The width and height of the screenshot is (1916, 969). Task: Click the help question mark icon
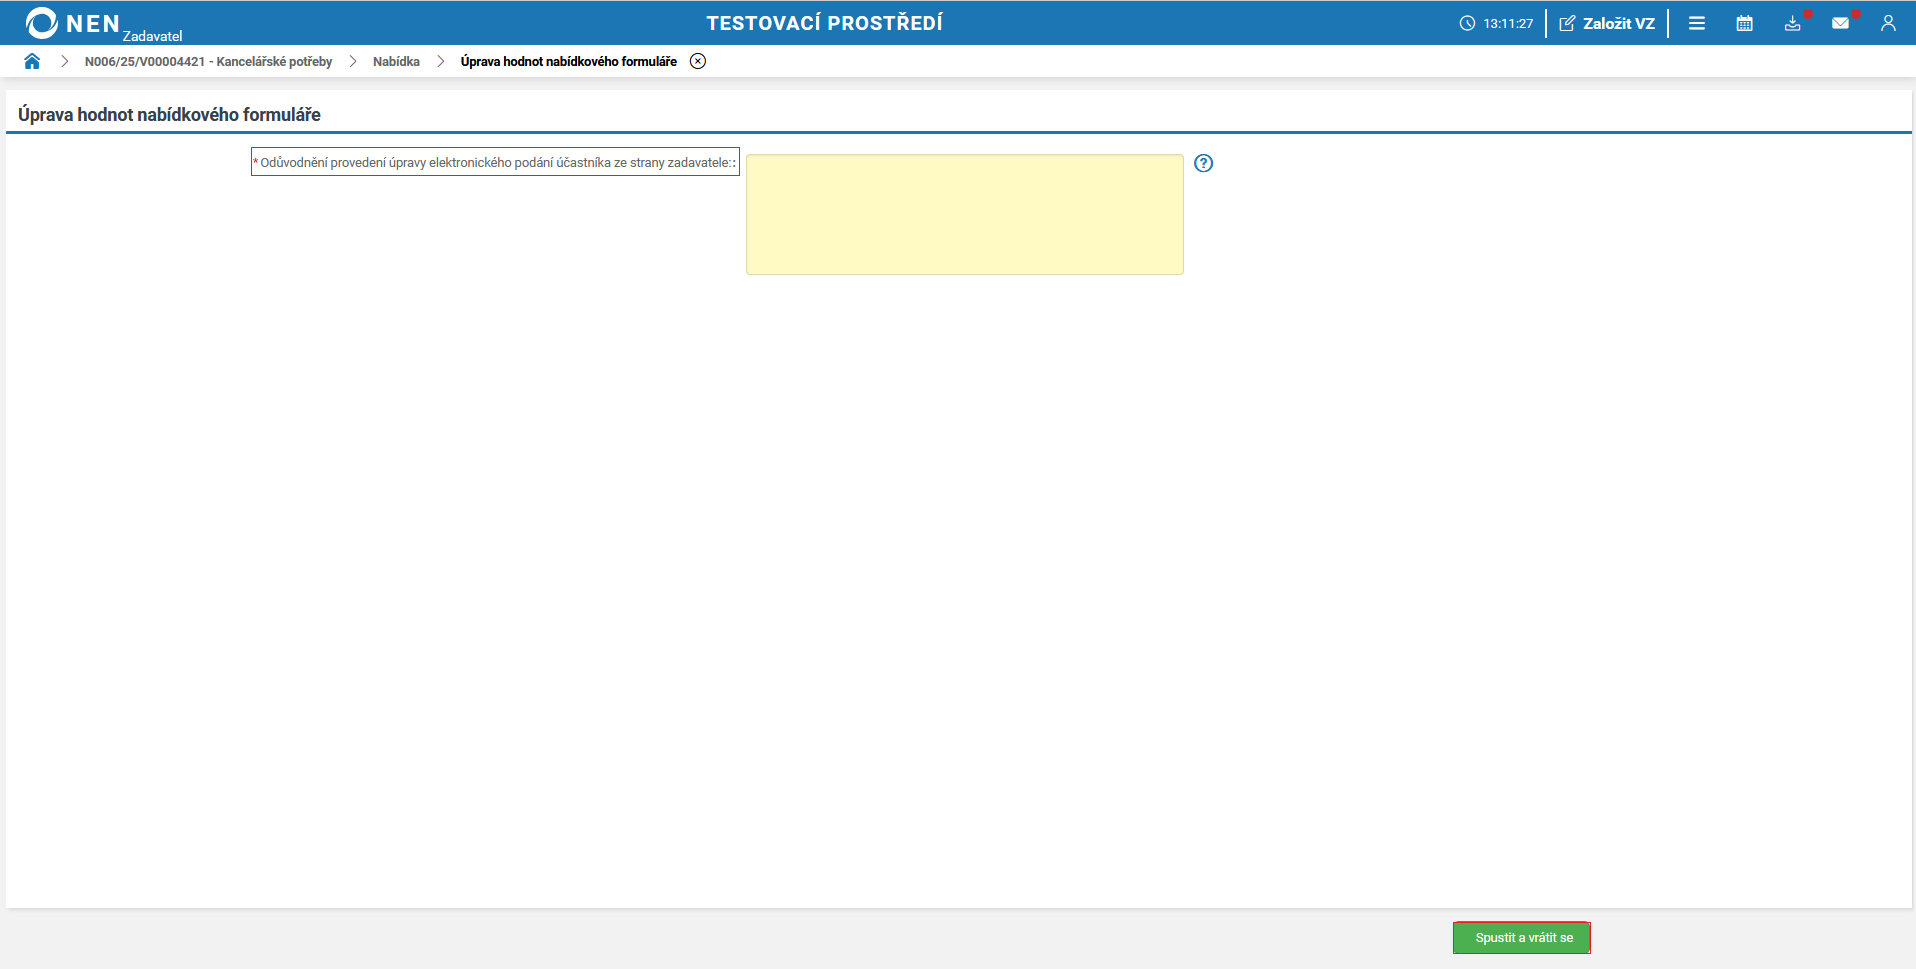click(1204, 163)
